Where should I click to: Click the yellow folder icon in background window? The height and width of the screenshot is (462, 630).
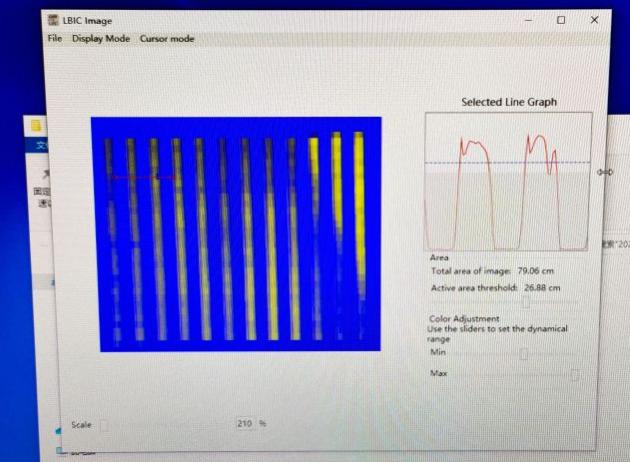36,126
